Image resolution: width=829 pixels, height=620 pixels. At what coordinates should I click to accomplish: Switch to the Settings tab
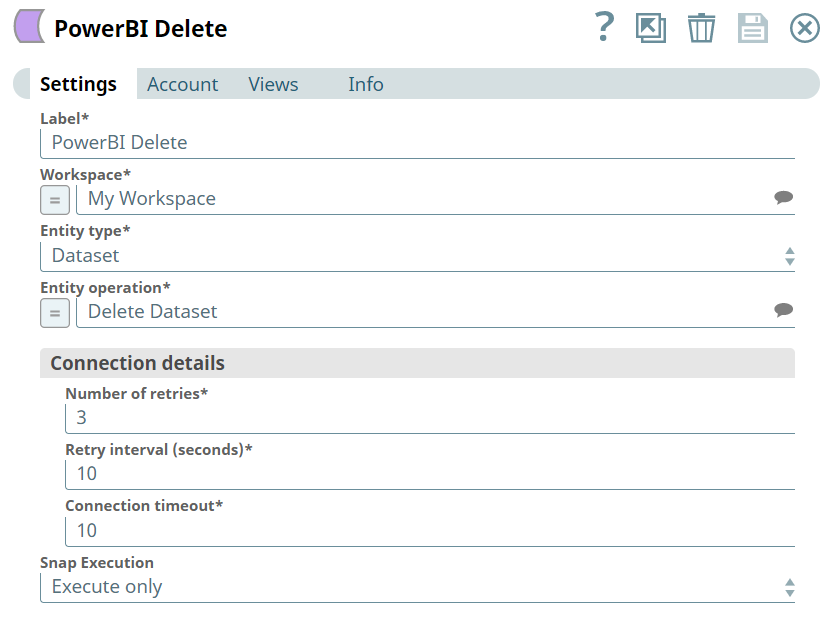(x=78, y=84)
